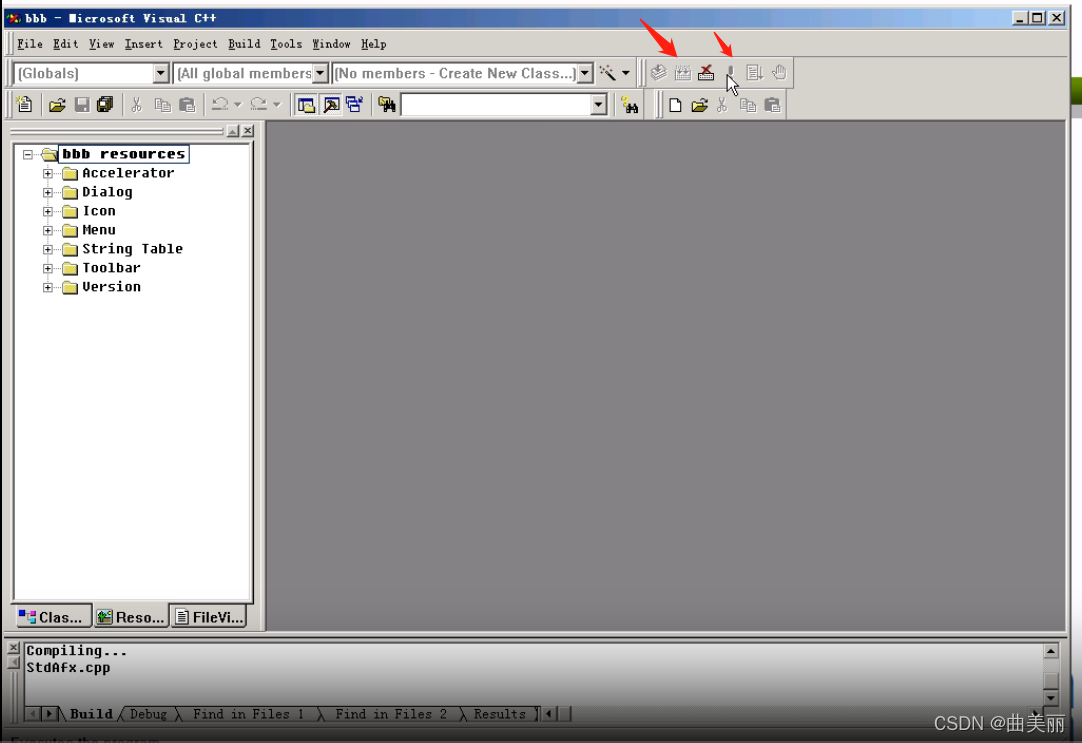Expand the Version folder

click(x=48, y=287)
